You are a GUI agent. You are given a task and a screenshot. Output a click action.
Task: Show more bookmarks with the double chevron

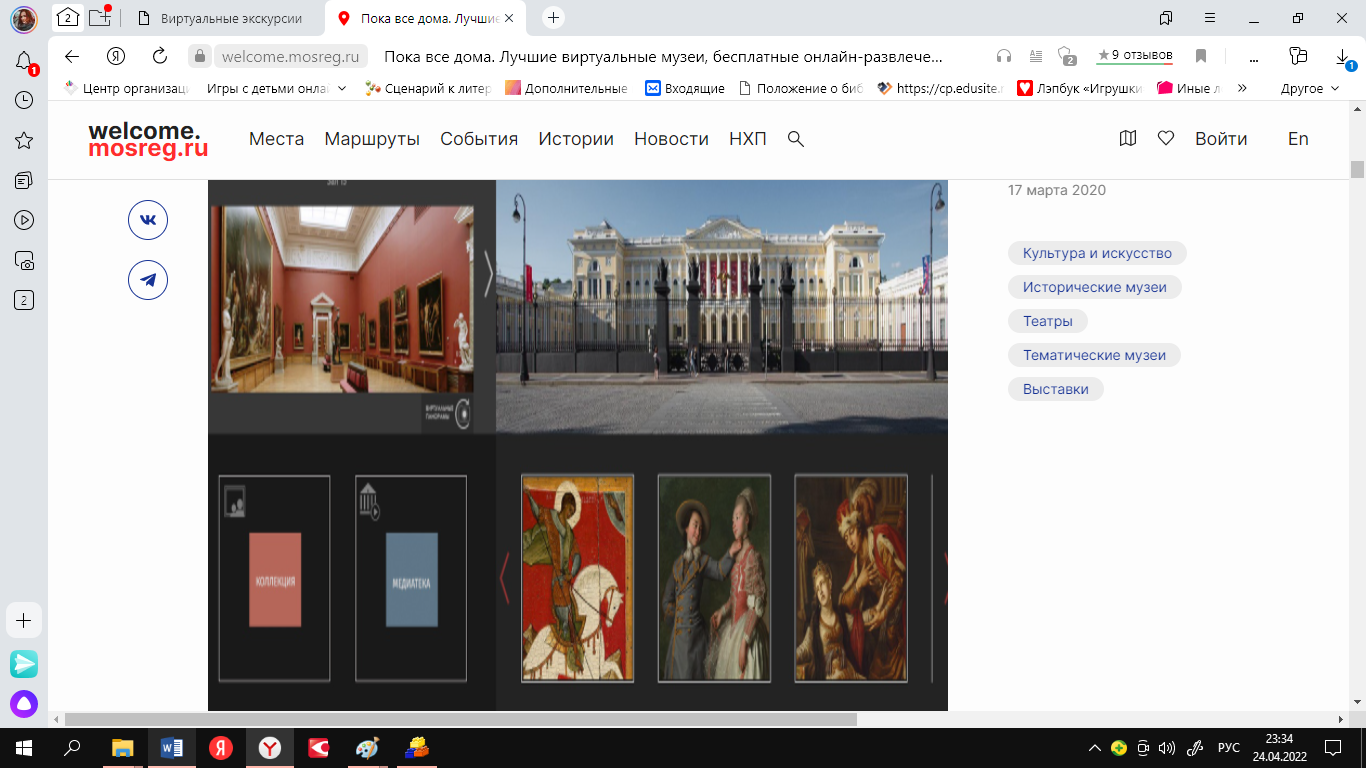click(1242, 88)
